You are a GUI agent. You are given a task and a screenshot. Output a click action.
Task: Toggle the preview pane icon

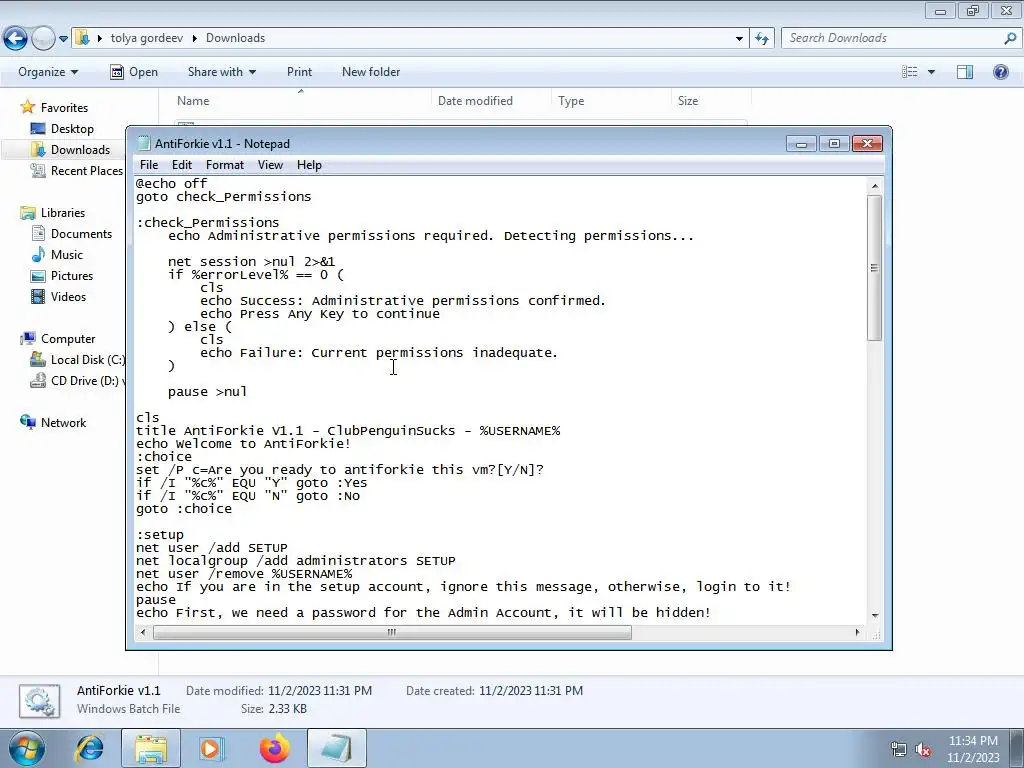[x=965, y=72]
